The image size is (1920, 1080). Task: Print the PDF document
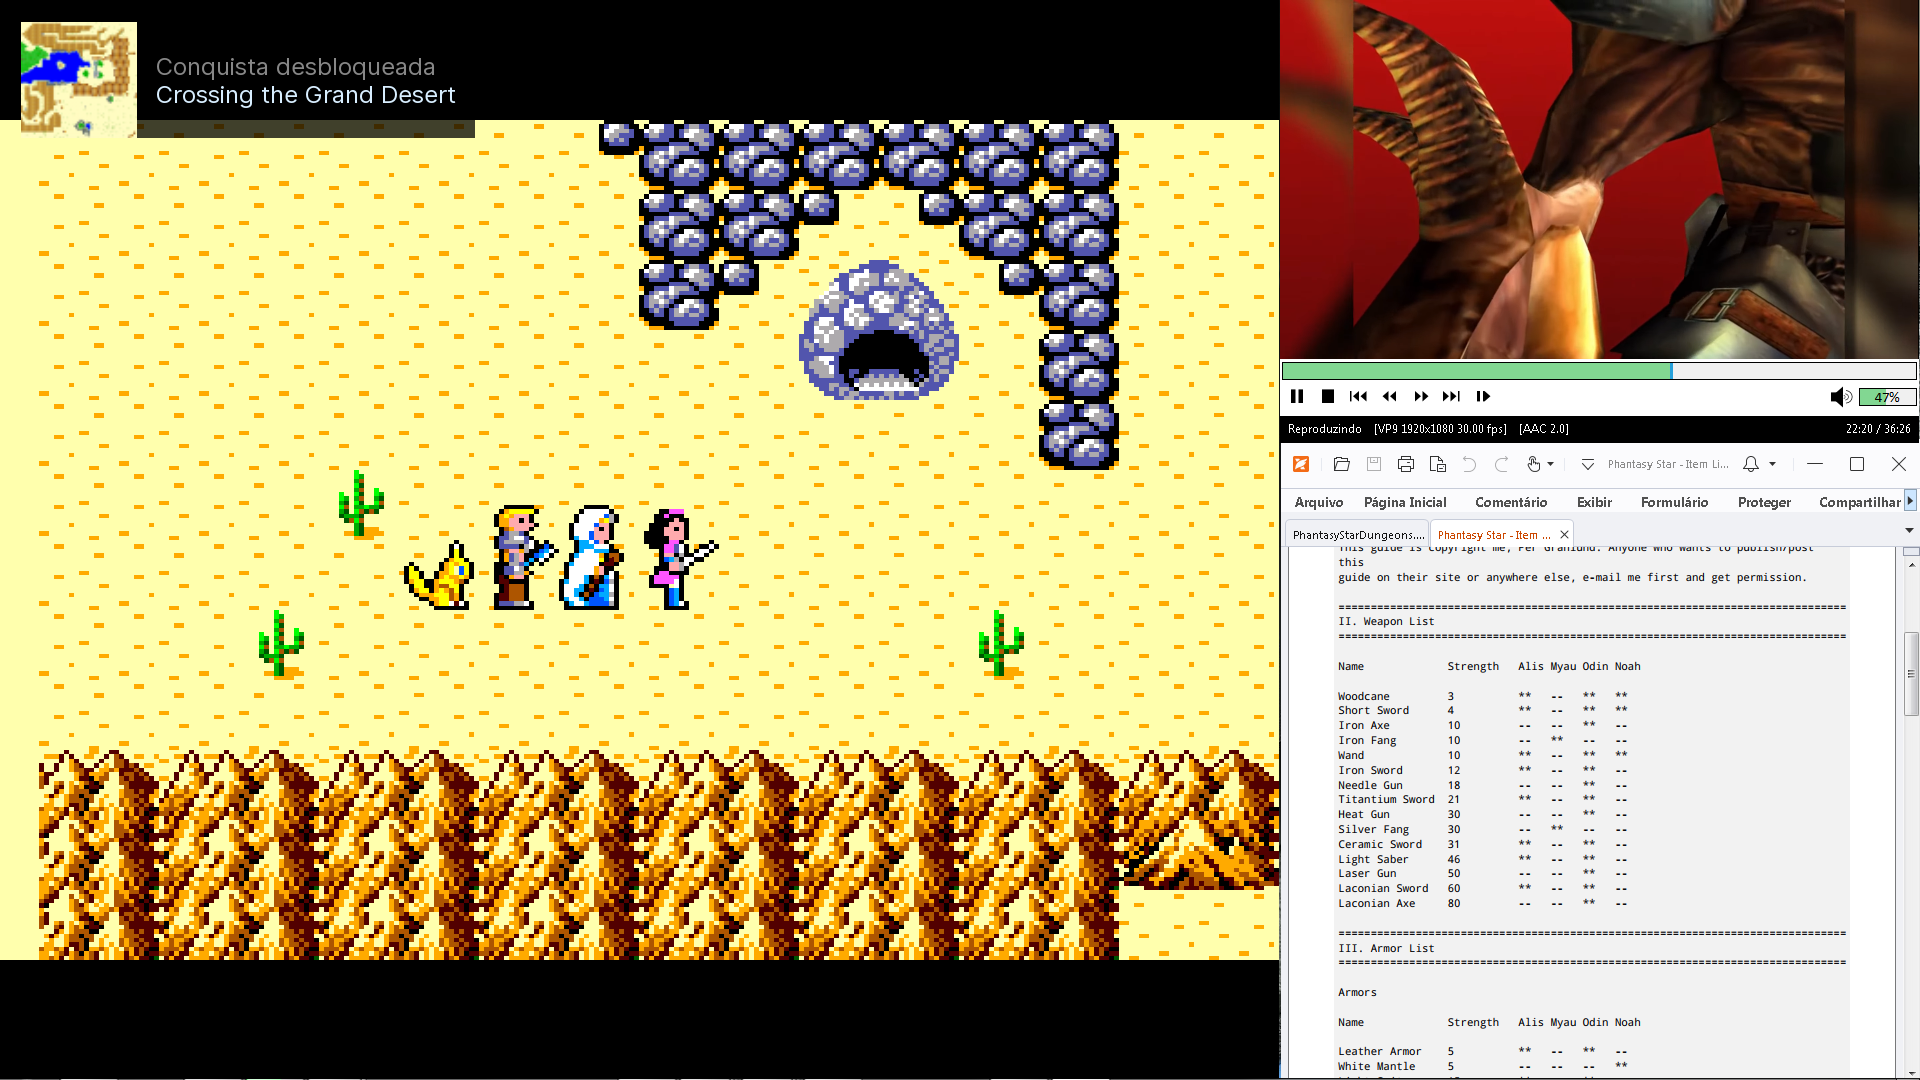(x=1406, y=464)
